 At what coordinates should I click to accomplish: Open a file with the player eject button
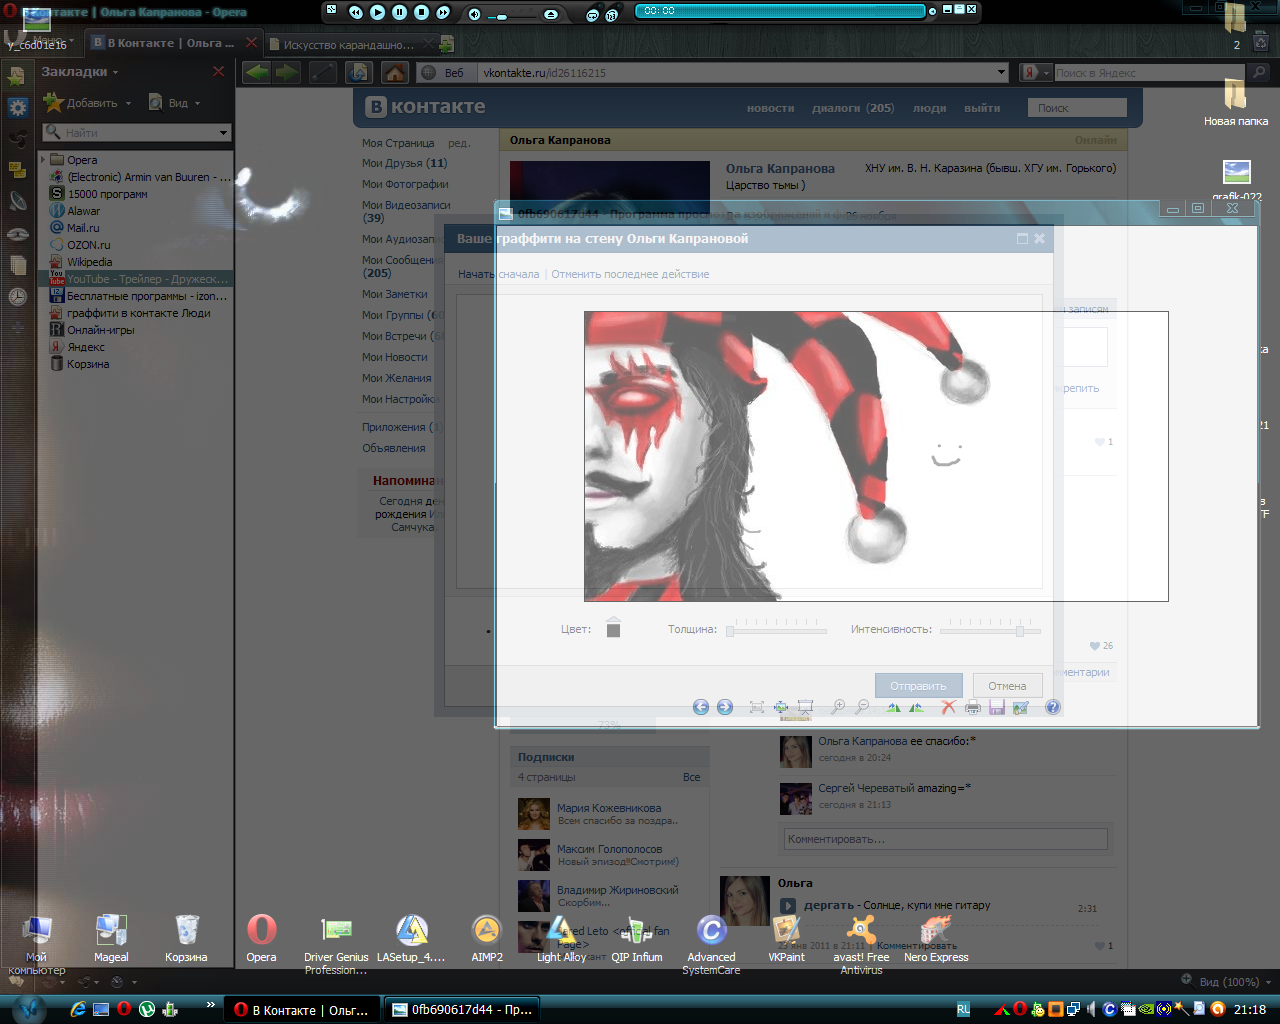pyautogui.click(x=551, y=14)
